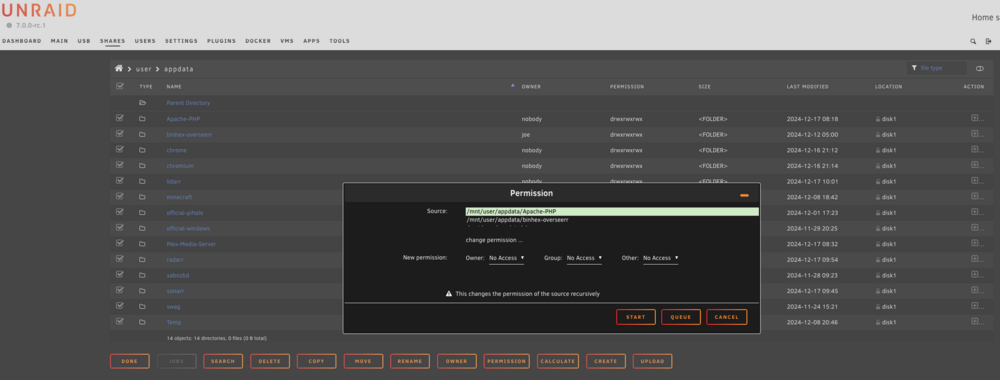This screenshot has width=1000, height=380.
Task: Uncheck the Temp folder checkbox
Action: 120,321
